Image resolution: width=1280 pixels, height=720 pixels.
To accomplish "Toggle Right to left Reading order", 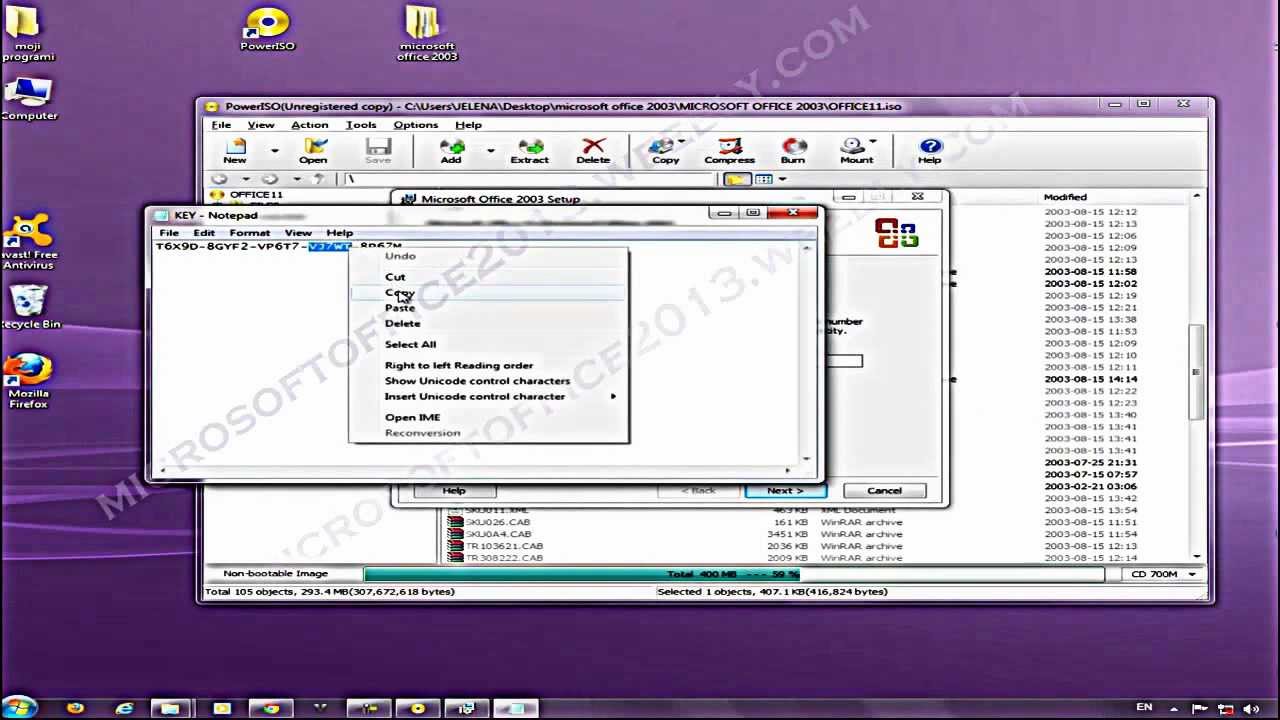I will (x=489, y=365).
